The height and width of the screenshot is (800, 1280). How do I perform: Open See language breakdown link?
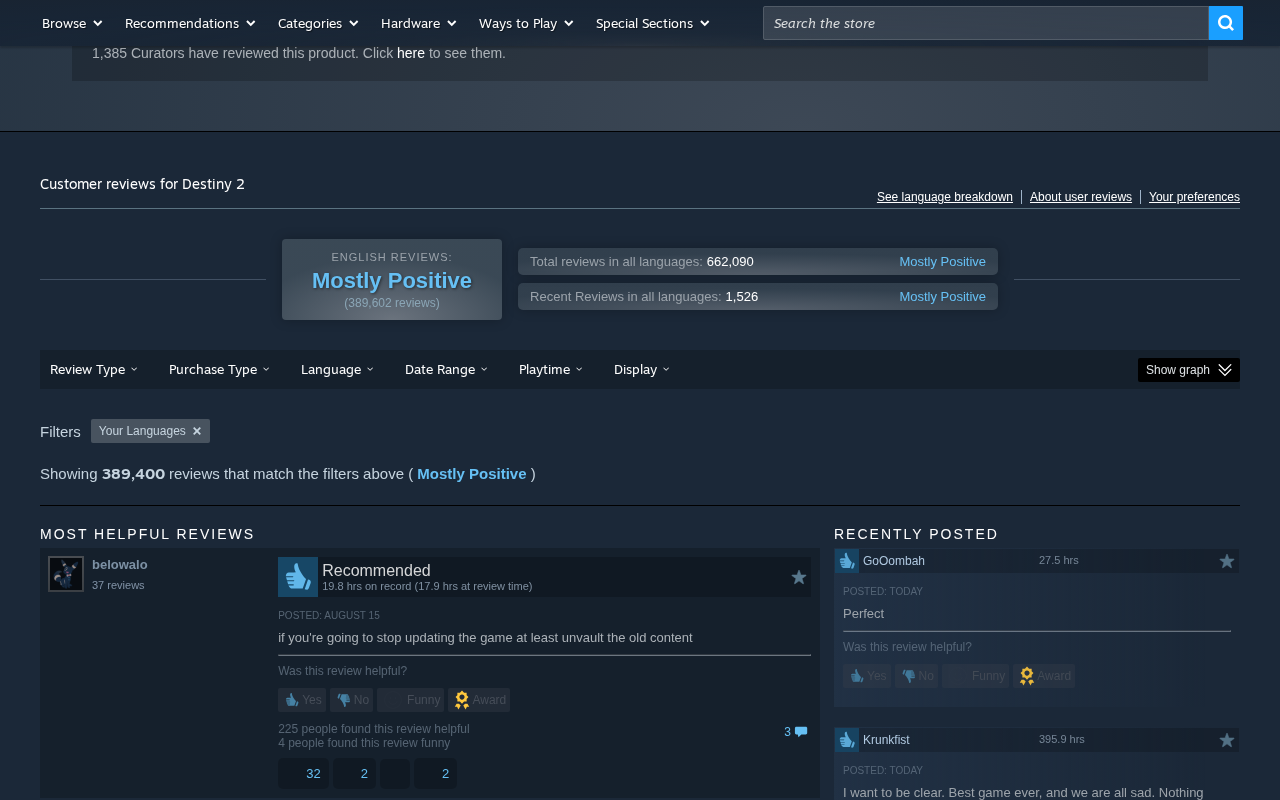pyautogui.click(x=945, y=197)
